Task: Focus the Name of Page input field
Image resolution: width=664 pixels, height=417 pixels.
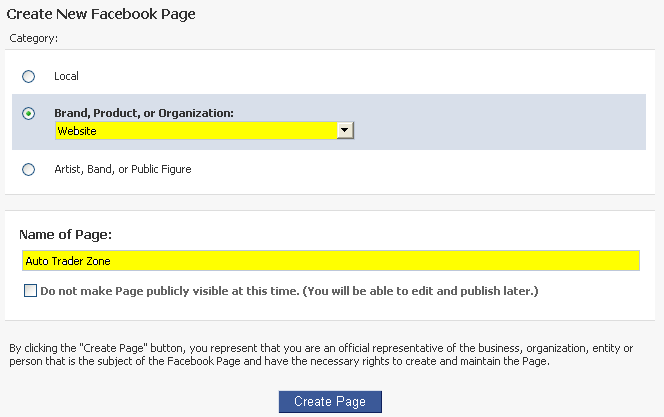Action: [330, 261]
